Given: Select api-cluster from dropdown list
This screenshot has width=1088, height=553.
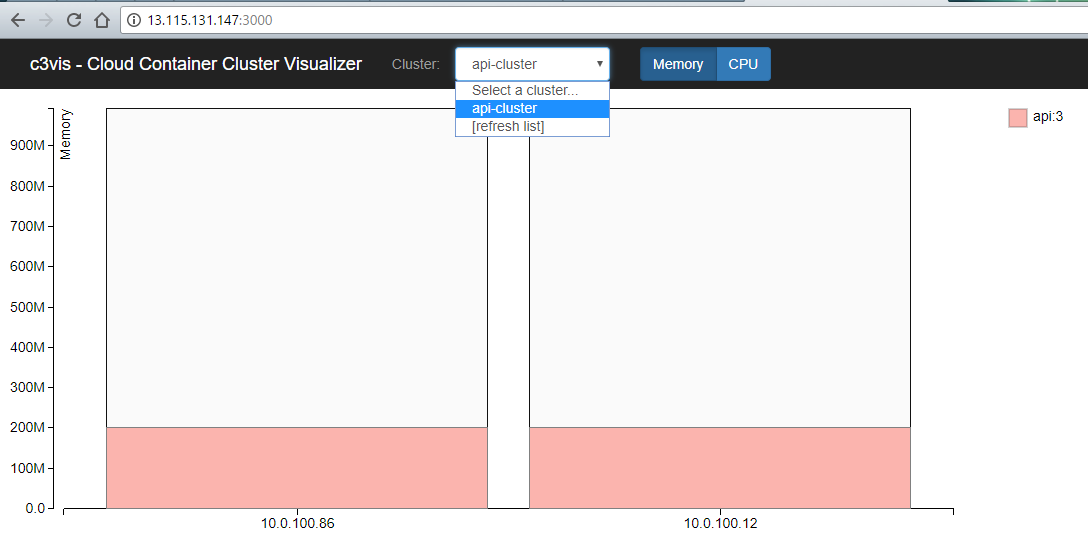Looking at the screenshot, I should (x=532, y=108).
